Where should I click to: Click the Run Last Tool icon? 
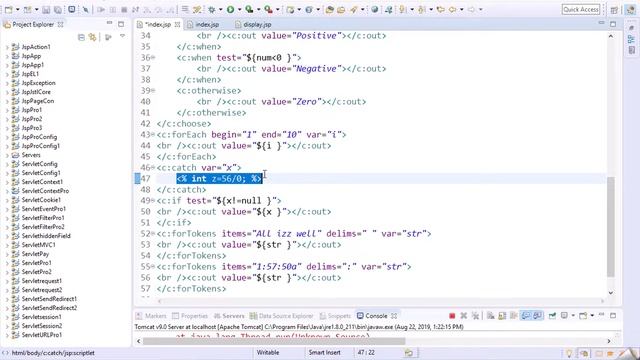pos(268,9)
